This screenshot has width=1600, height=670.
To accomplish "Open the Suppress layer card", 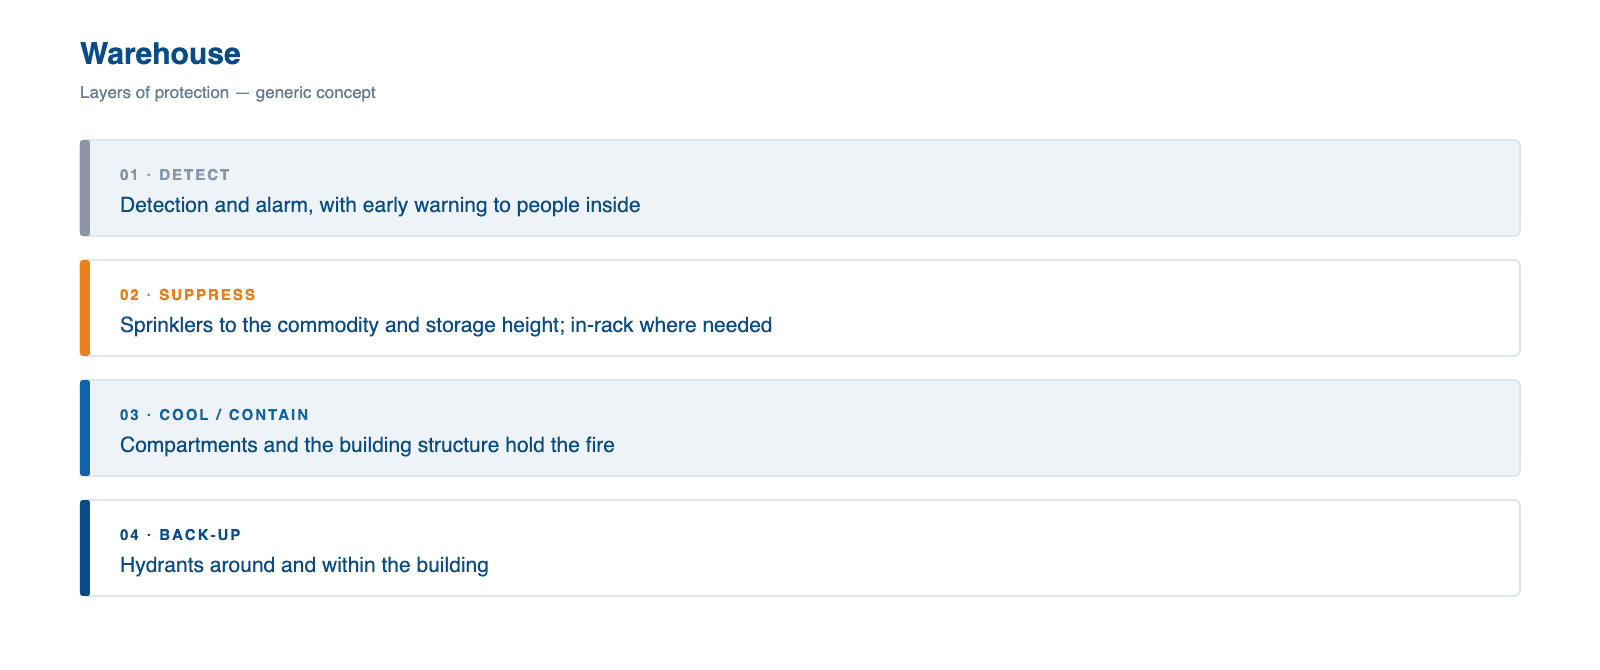I will tap(800, 308).
